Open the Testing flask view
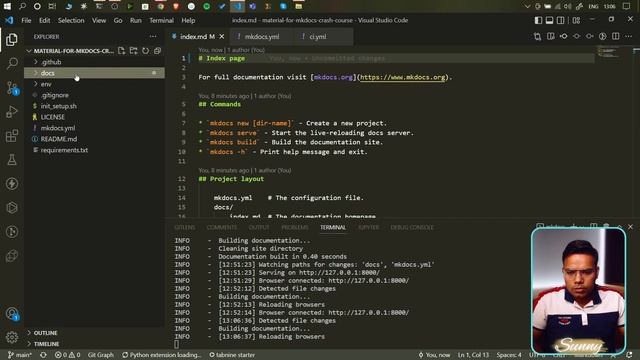640x360 pixels. pyautogui.click(x=12, y=160)
